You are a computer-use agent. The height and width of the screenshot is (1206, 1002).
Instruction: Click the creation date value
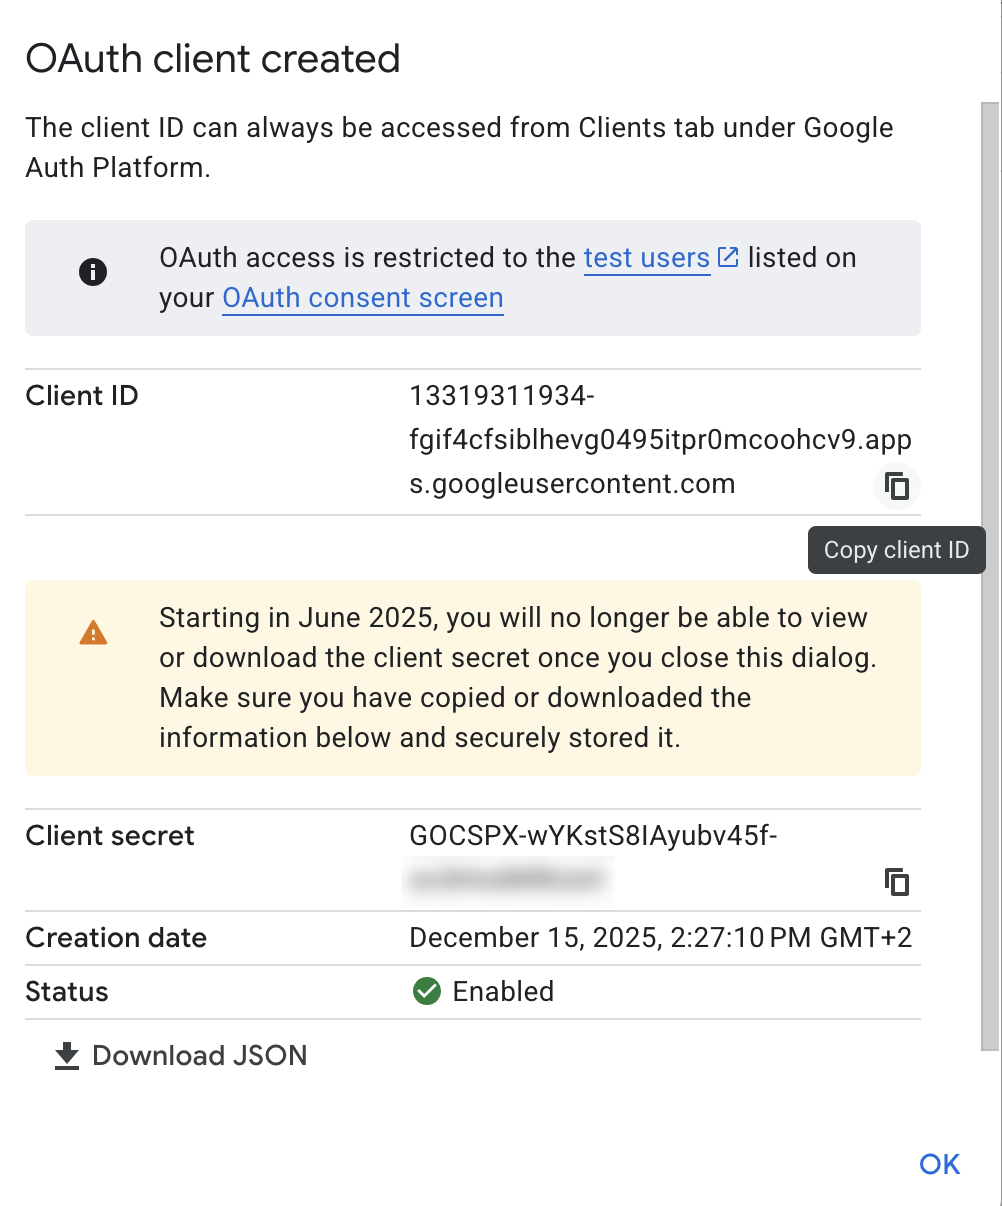[x=660, y=938]
